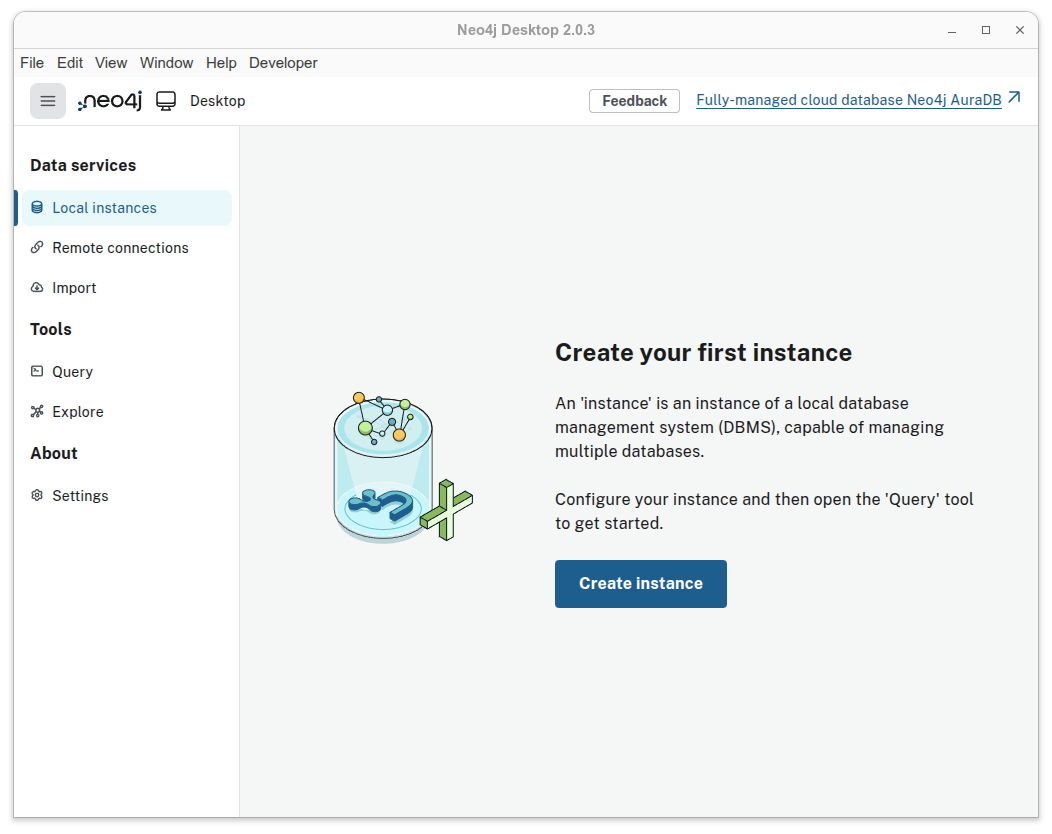Open the Edit menu
The image size is (1052, 834).
[x=70, y=63]
